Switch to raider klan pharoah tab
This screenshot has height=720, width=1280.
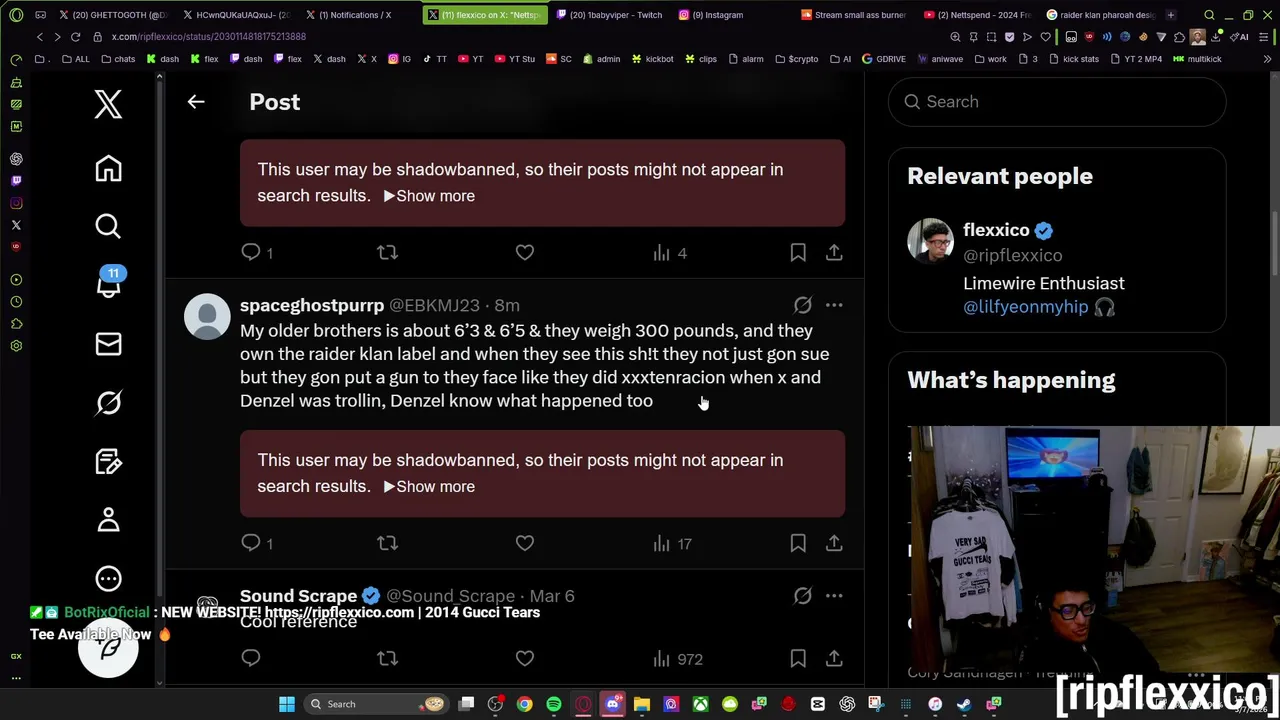[x=1099, y=15]
